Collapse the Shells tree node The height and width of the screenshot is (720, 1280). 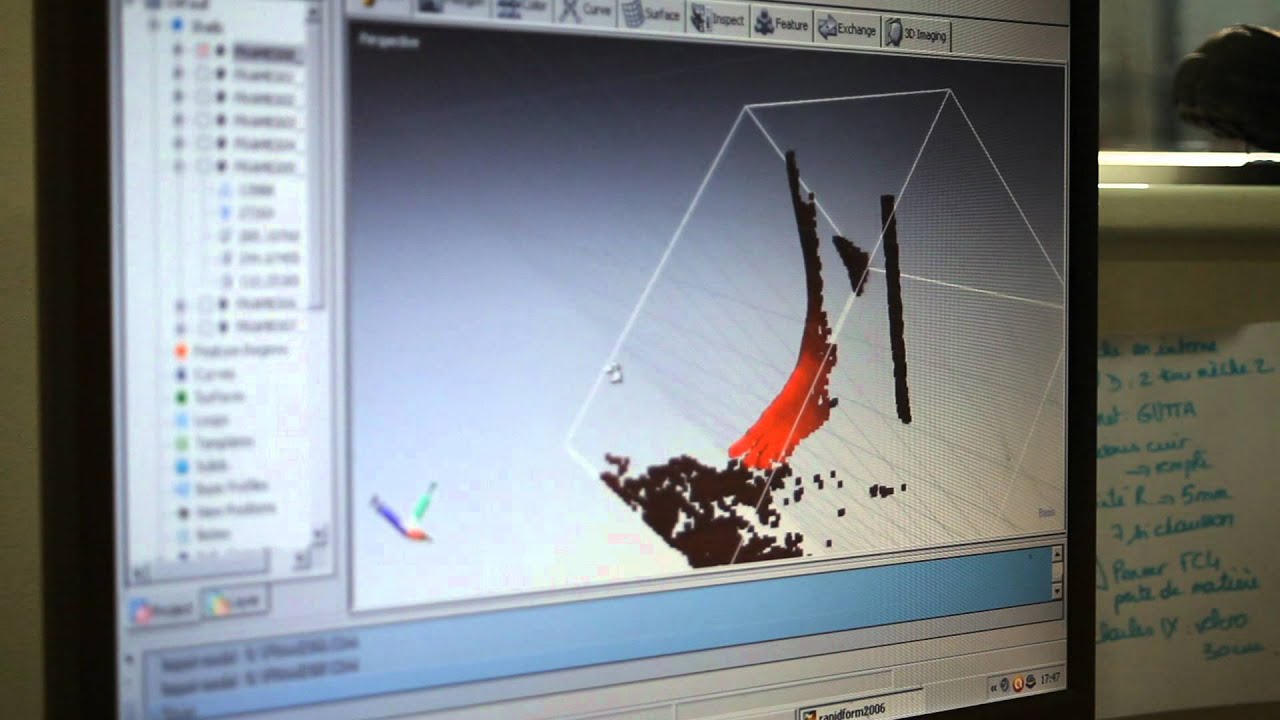click(x=153, y=24)
